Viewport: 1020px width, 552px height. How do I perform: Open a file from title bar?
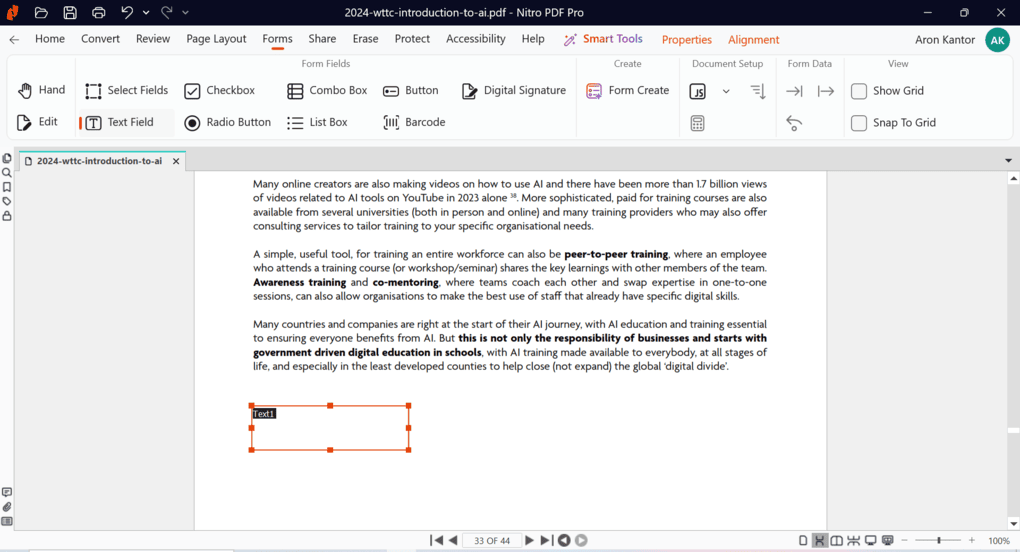(x=41, y=12)
